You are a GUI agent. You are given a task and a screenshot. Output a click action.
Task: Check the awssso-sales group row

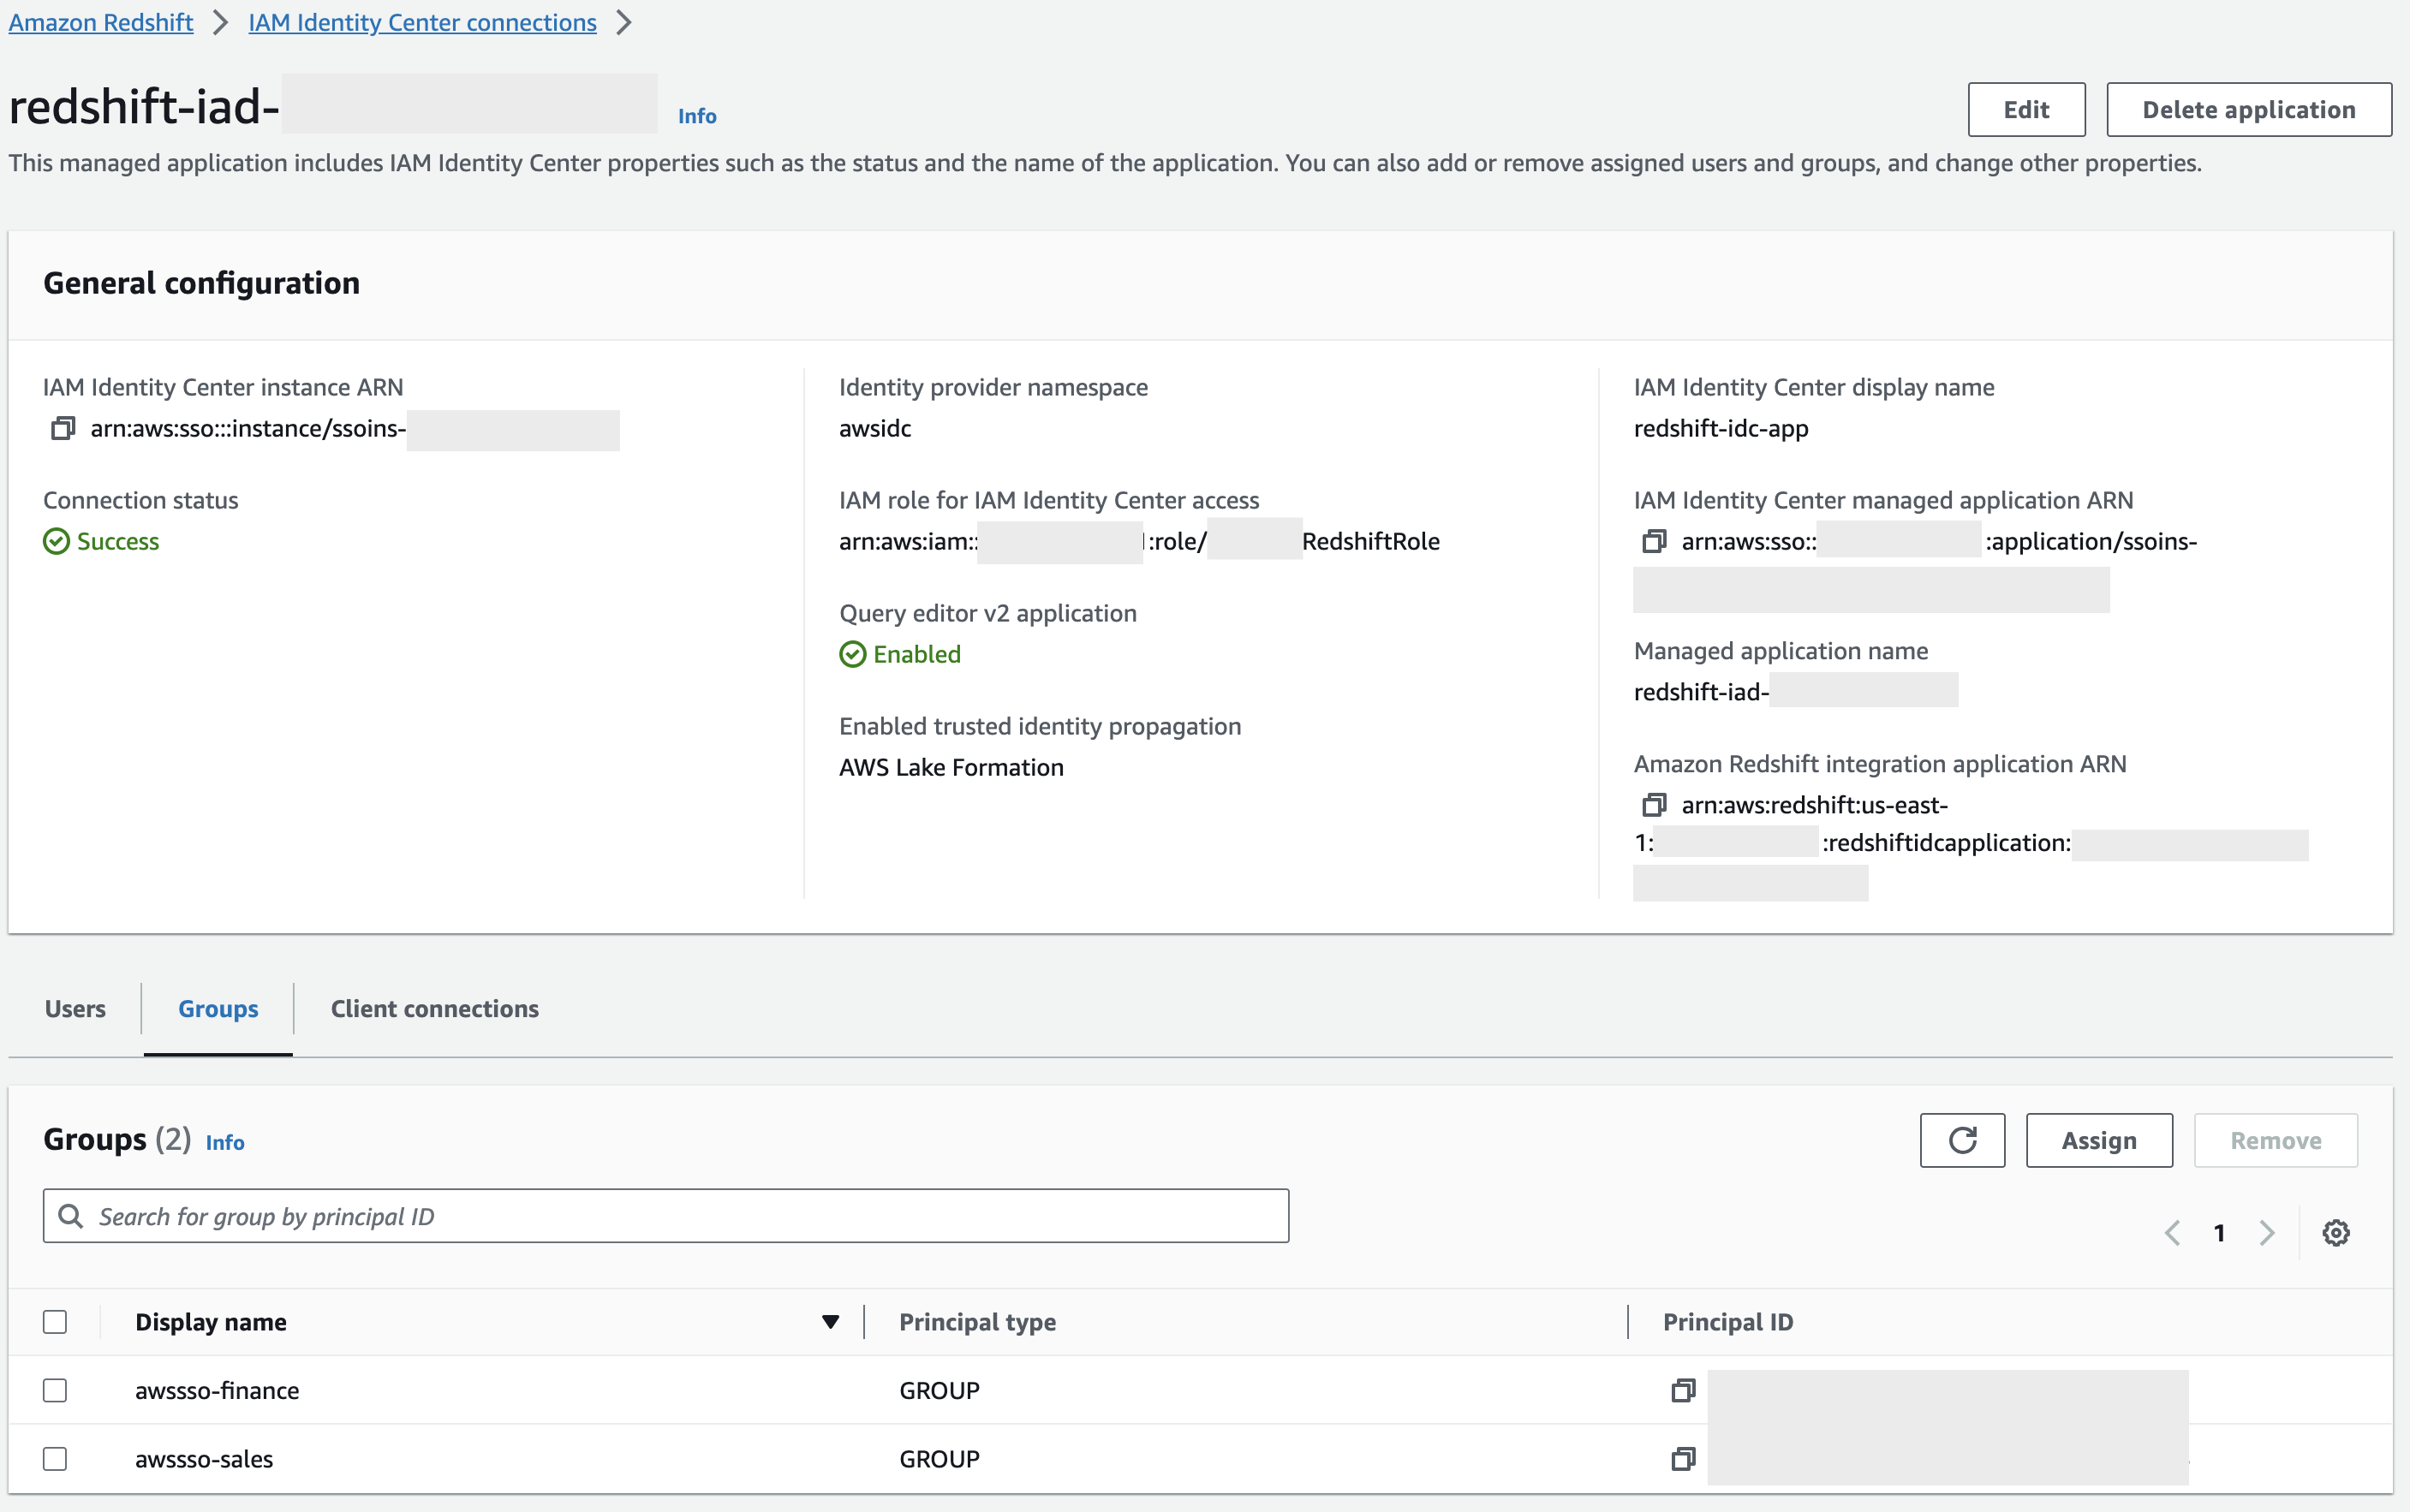click(x=55, y=1458)
